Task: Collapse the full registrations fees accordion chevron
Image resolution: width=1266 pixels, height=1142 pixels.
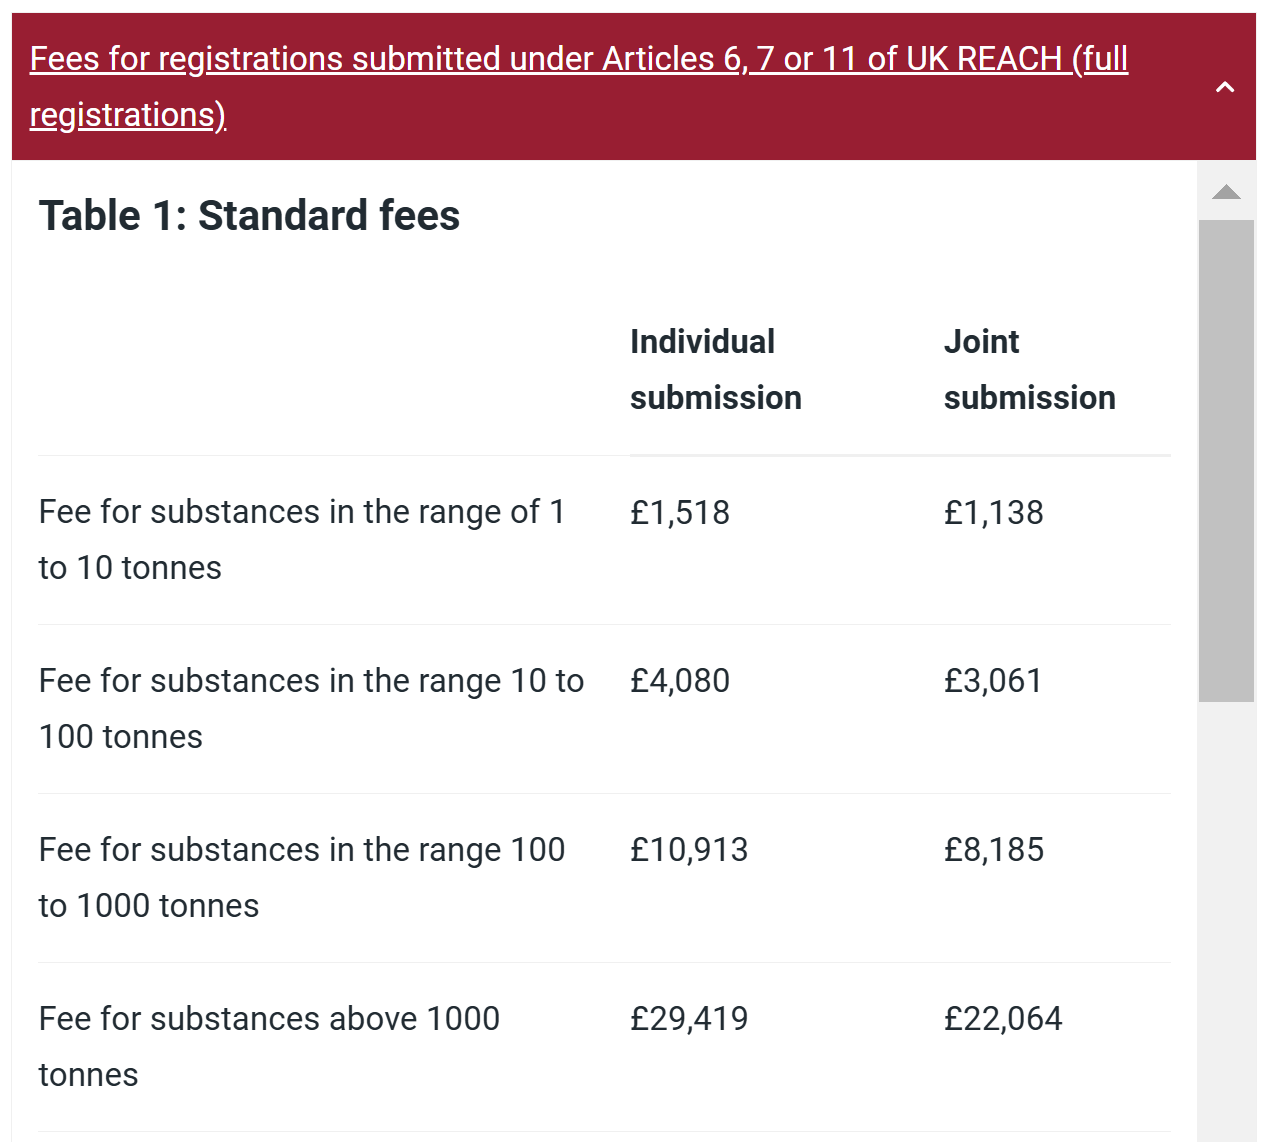Action: (1224, 87)
